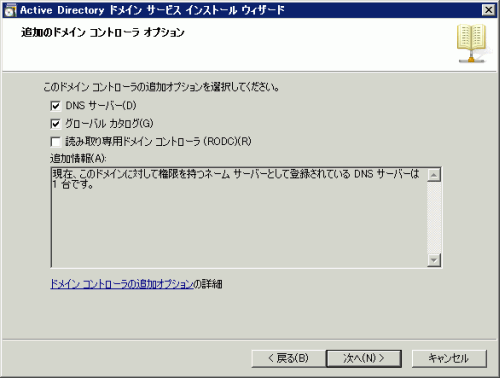This screenshot has width=500, height=378.
Task: Click the このドメイン コントローラの追加オプションを選択 instruction text
Action: (161, 87)
